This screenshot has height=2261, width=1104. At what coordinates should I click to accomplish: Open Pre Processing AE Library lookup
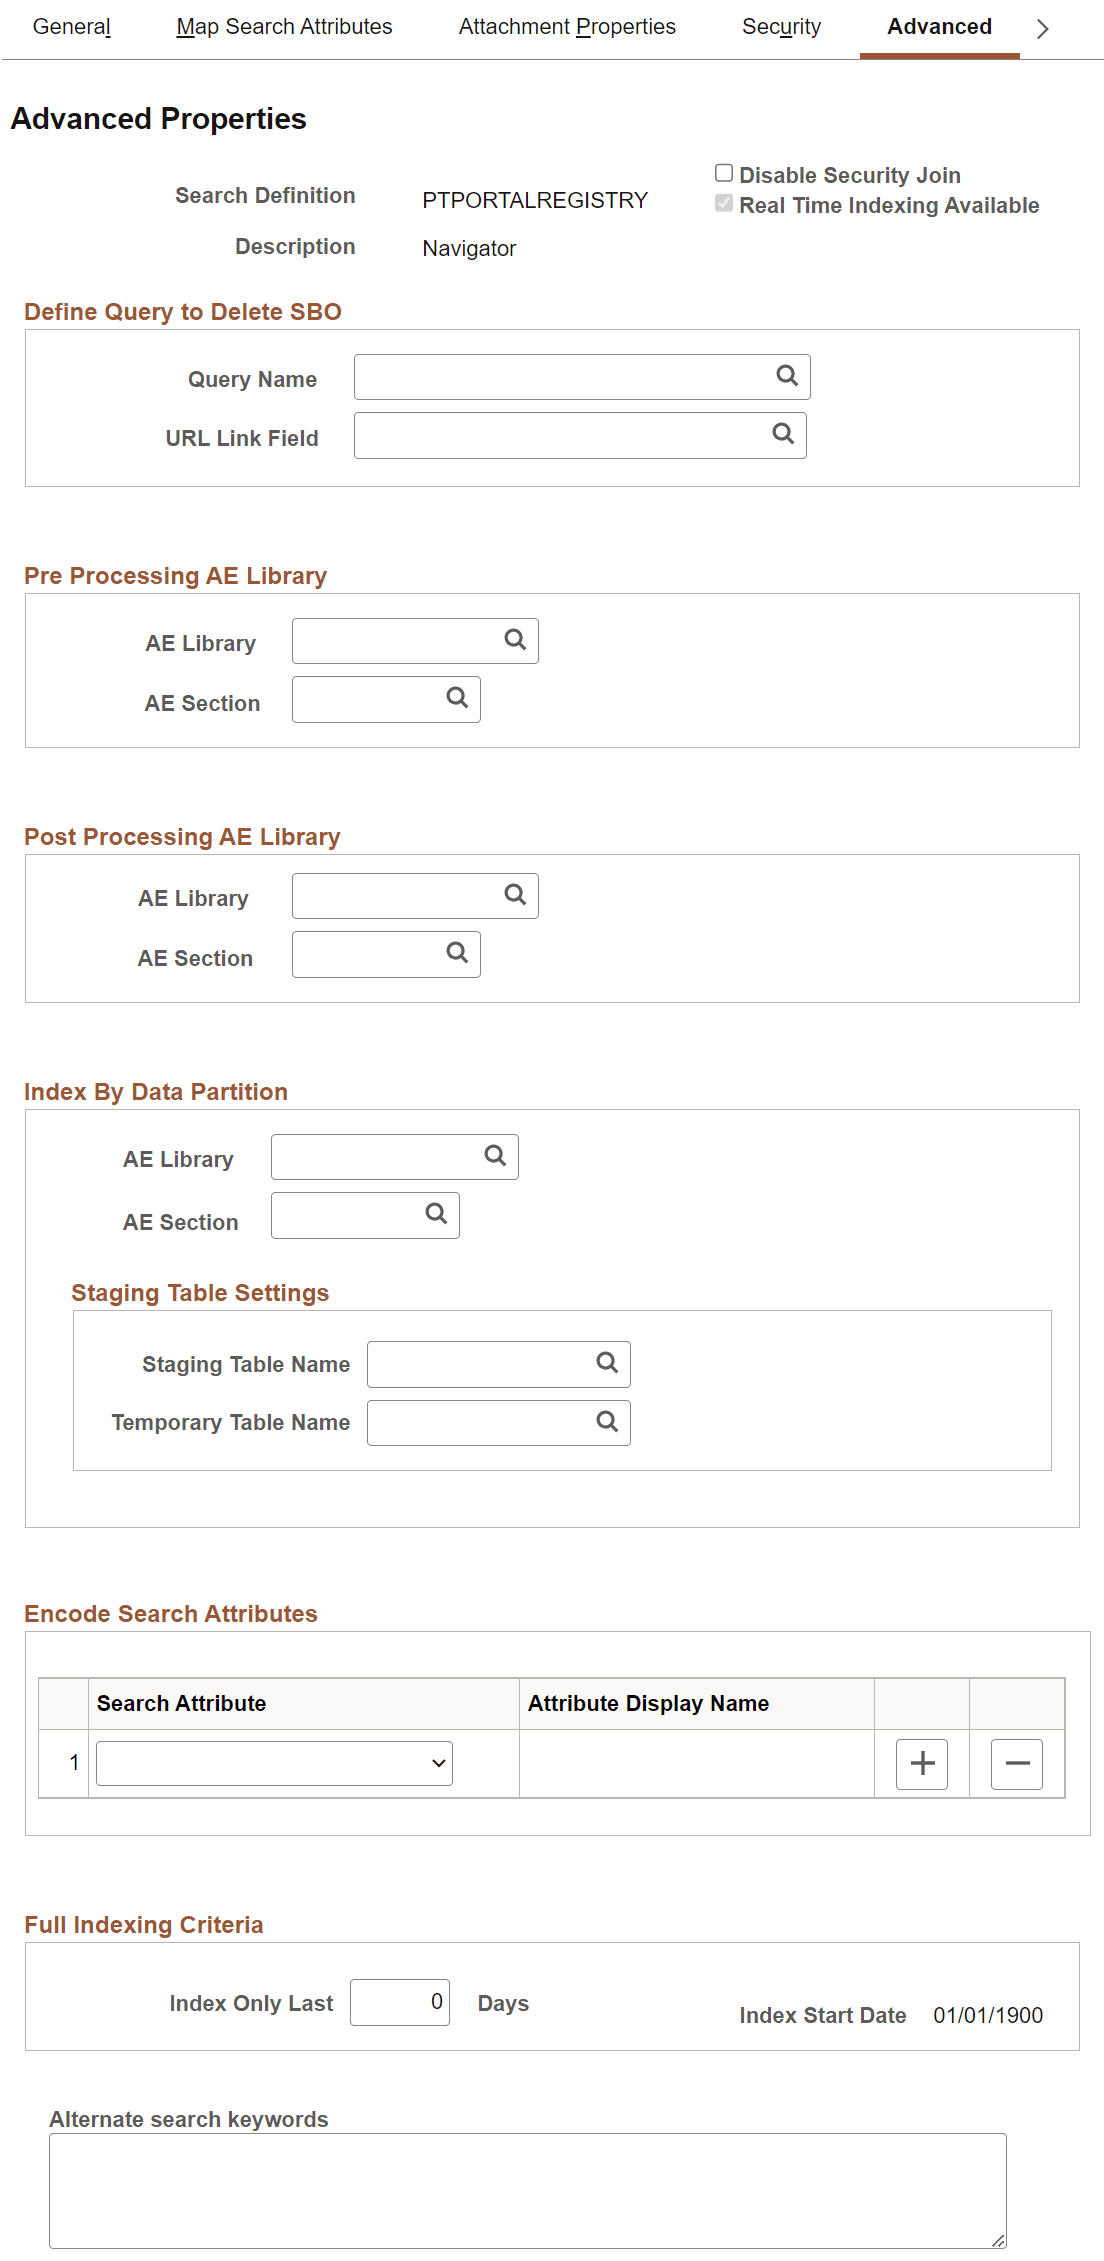click(514, 639)
